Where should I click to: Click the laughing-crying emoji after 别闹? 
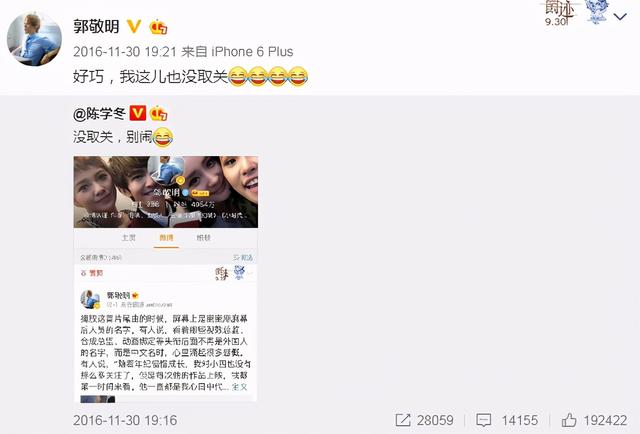[x=162, y=137]
